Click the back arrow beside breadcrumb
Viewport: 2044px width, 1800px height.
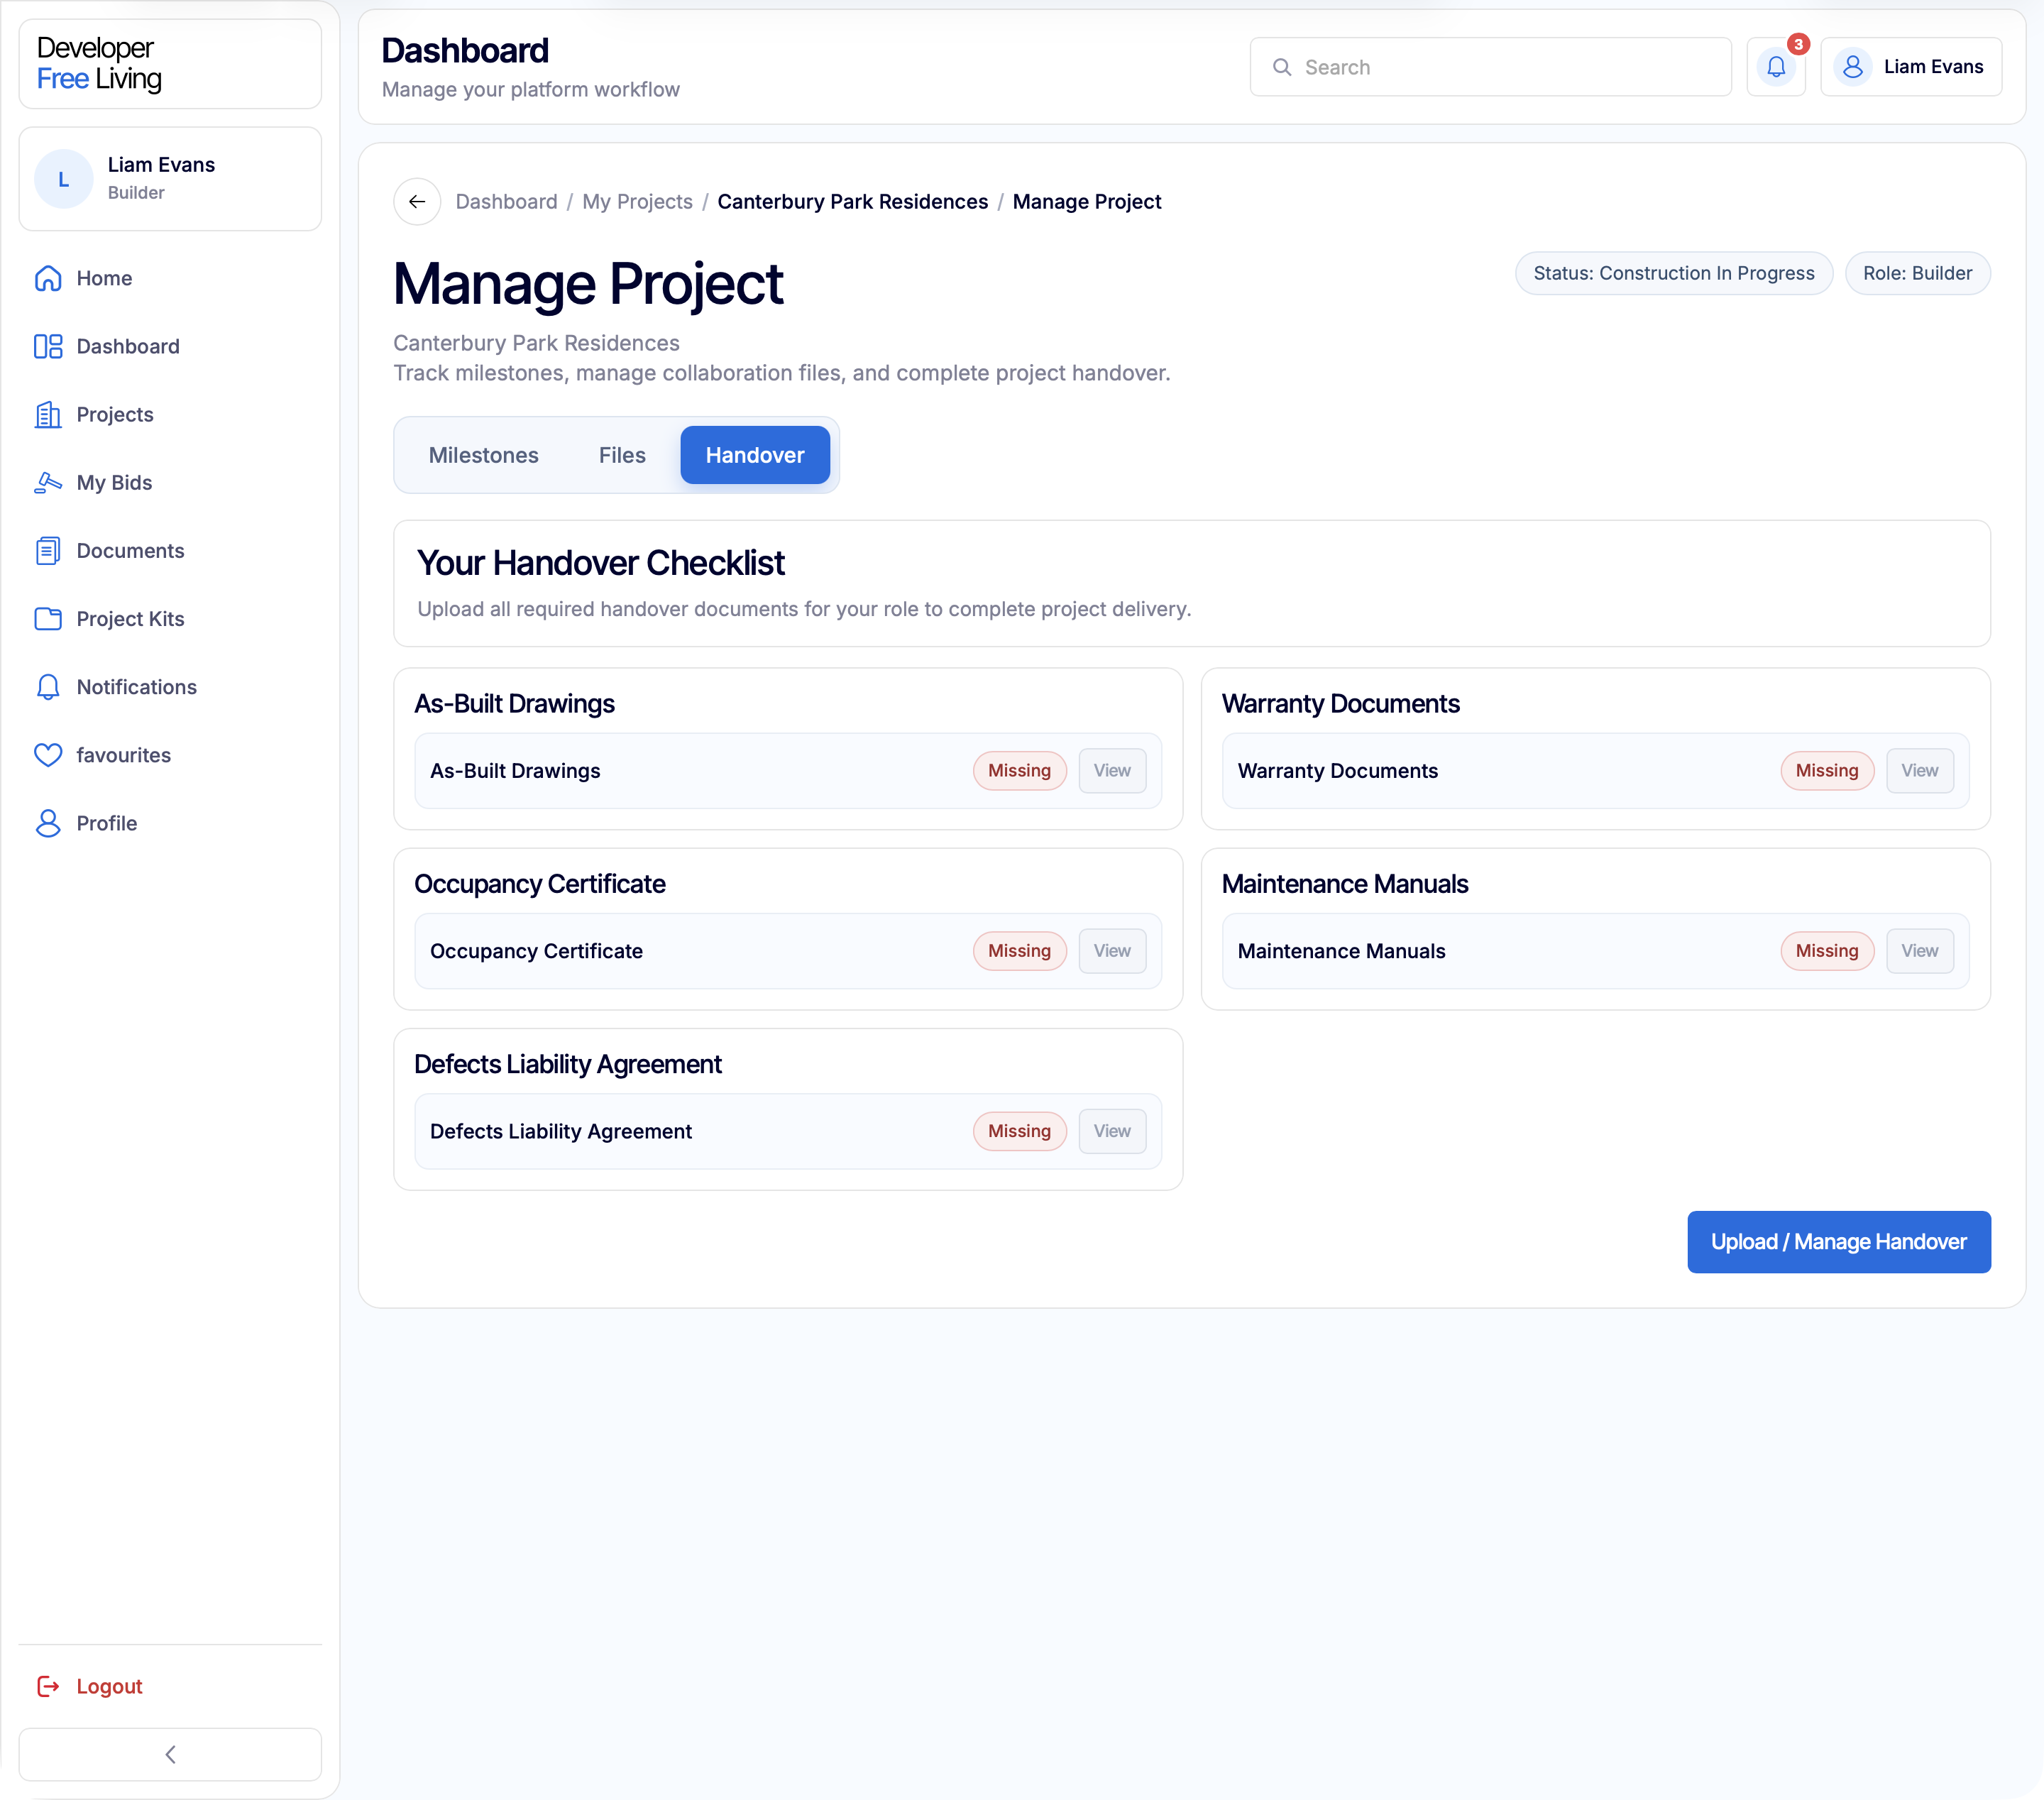[x=417, y=202]
